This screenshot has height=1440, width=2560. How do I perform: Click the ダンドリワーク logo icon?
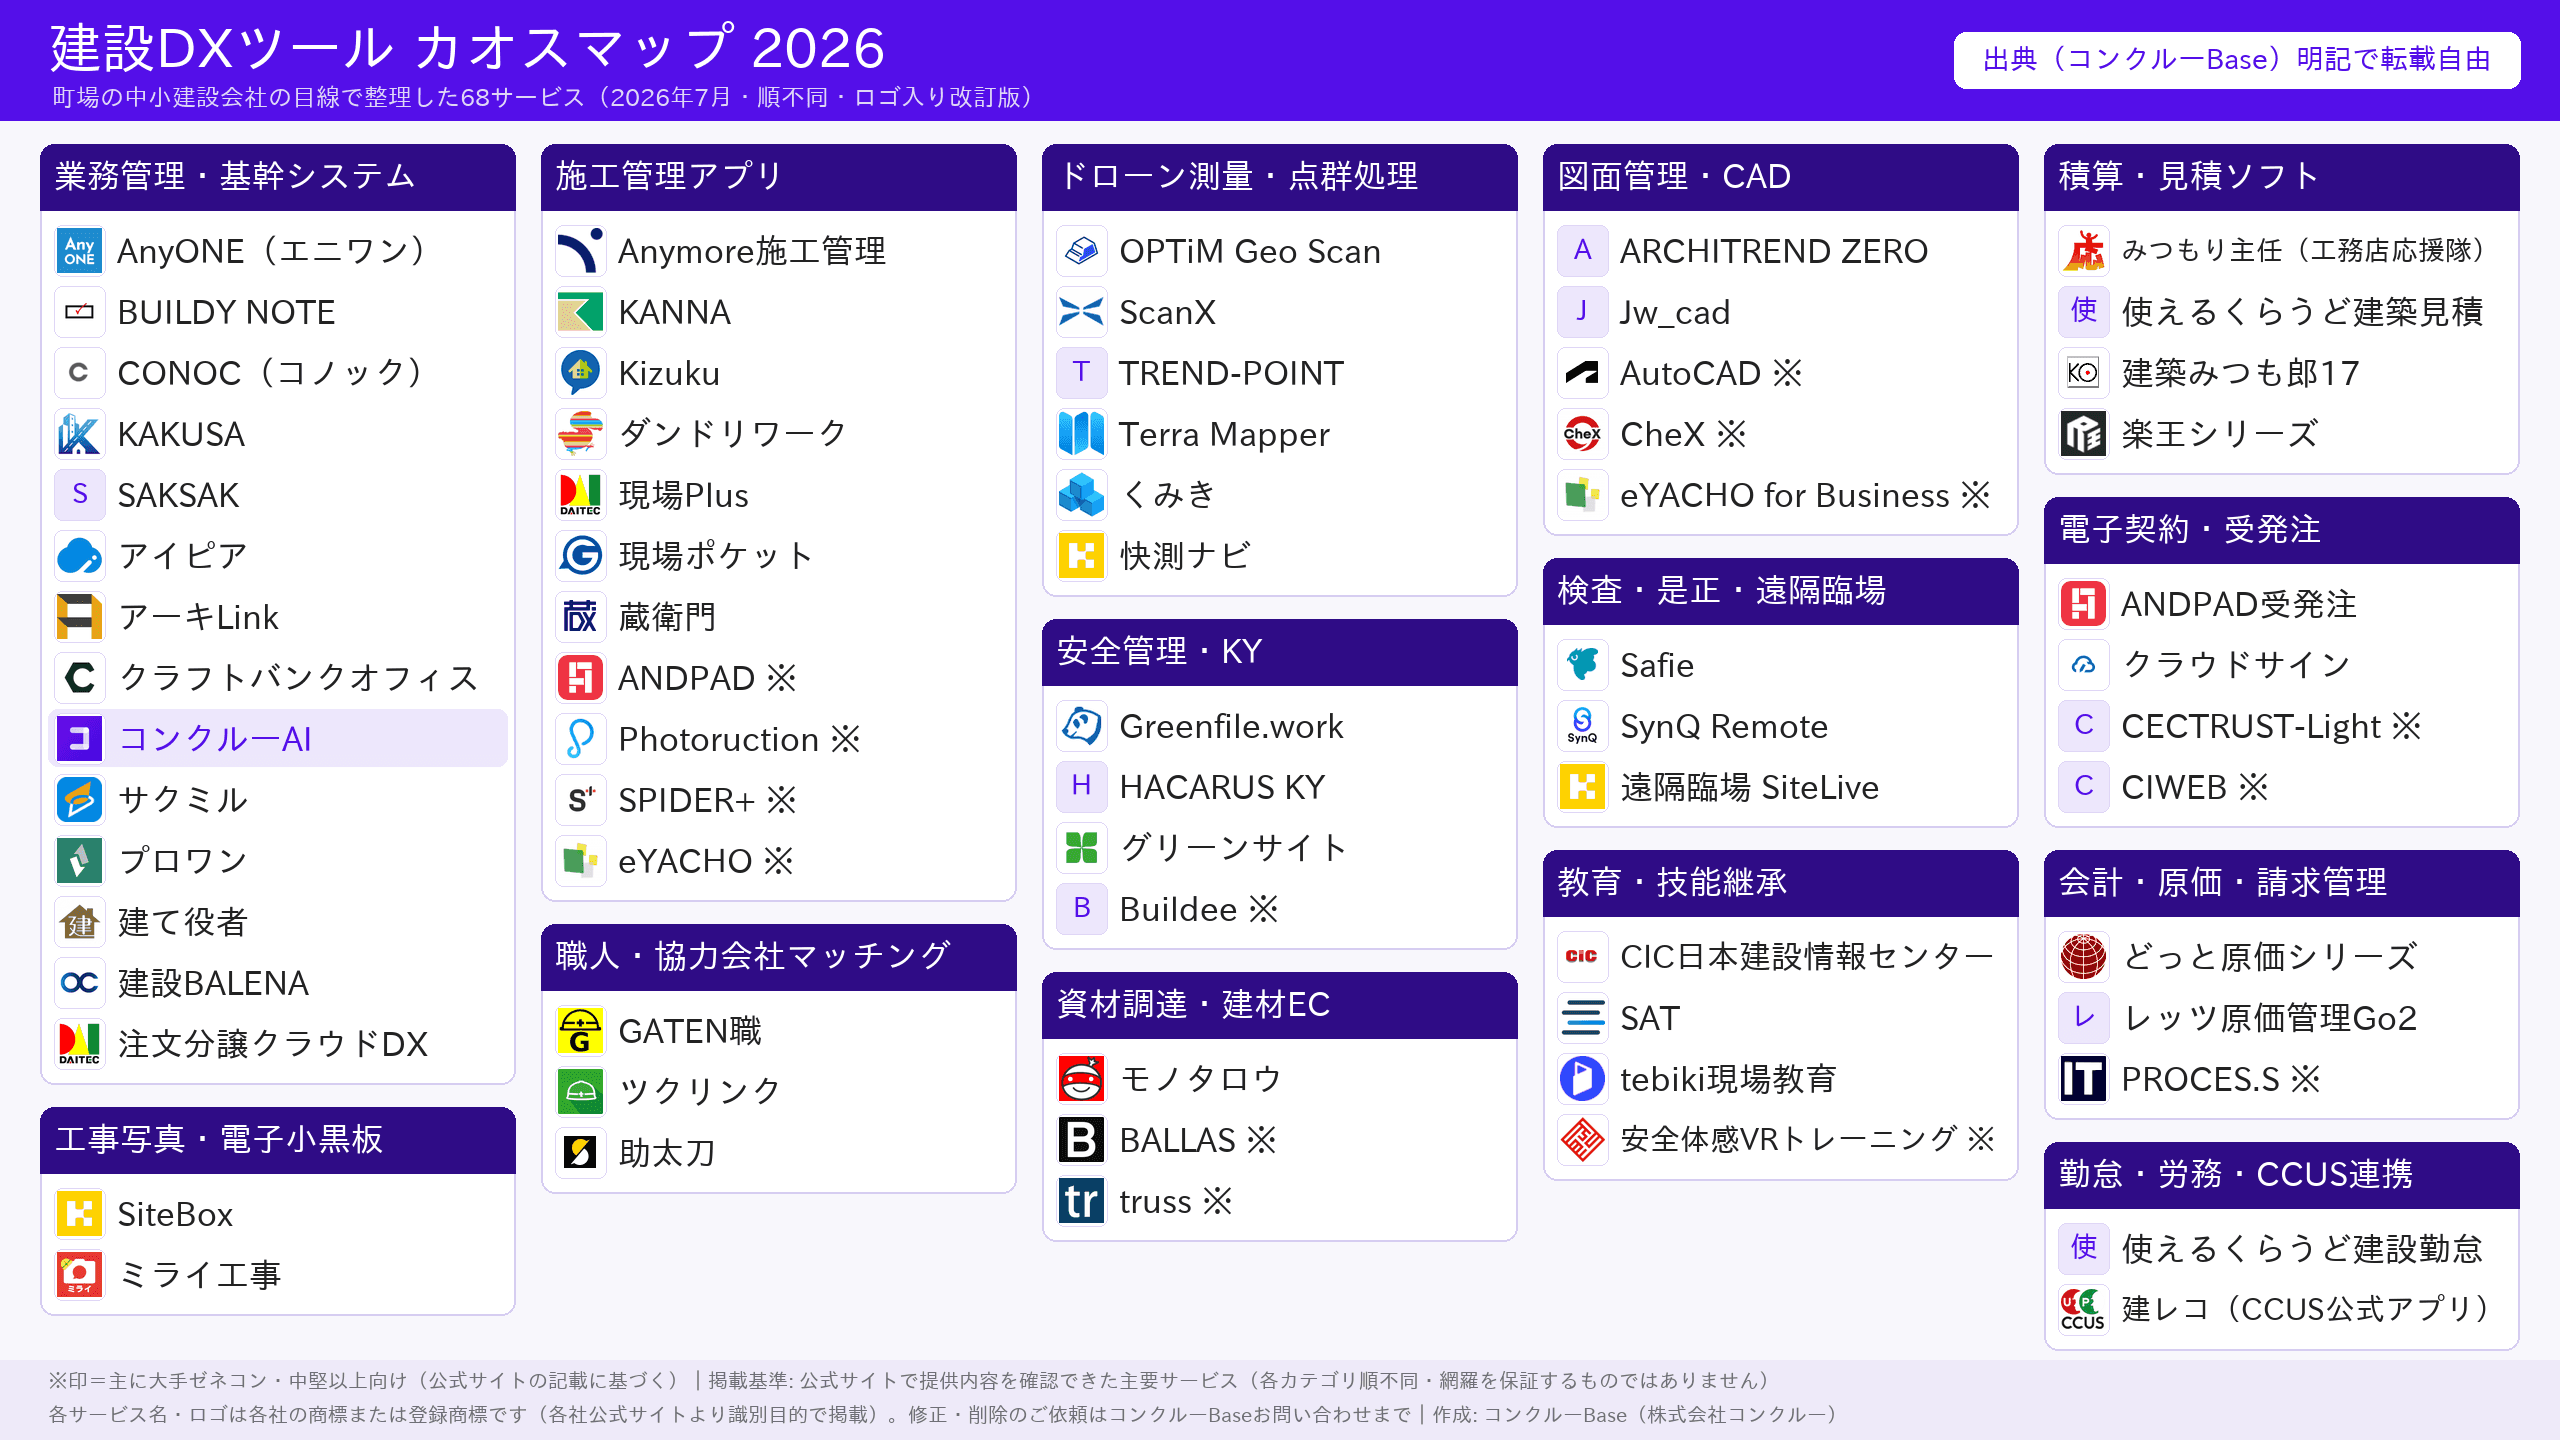(x=580, y=434)
